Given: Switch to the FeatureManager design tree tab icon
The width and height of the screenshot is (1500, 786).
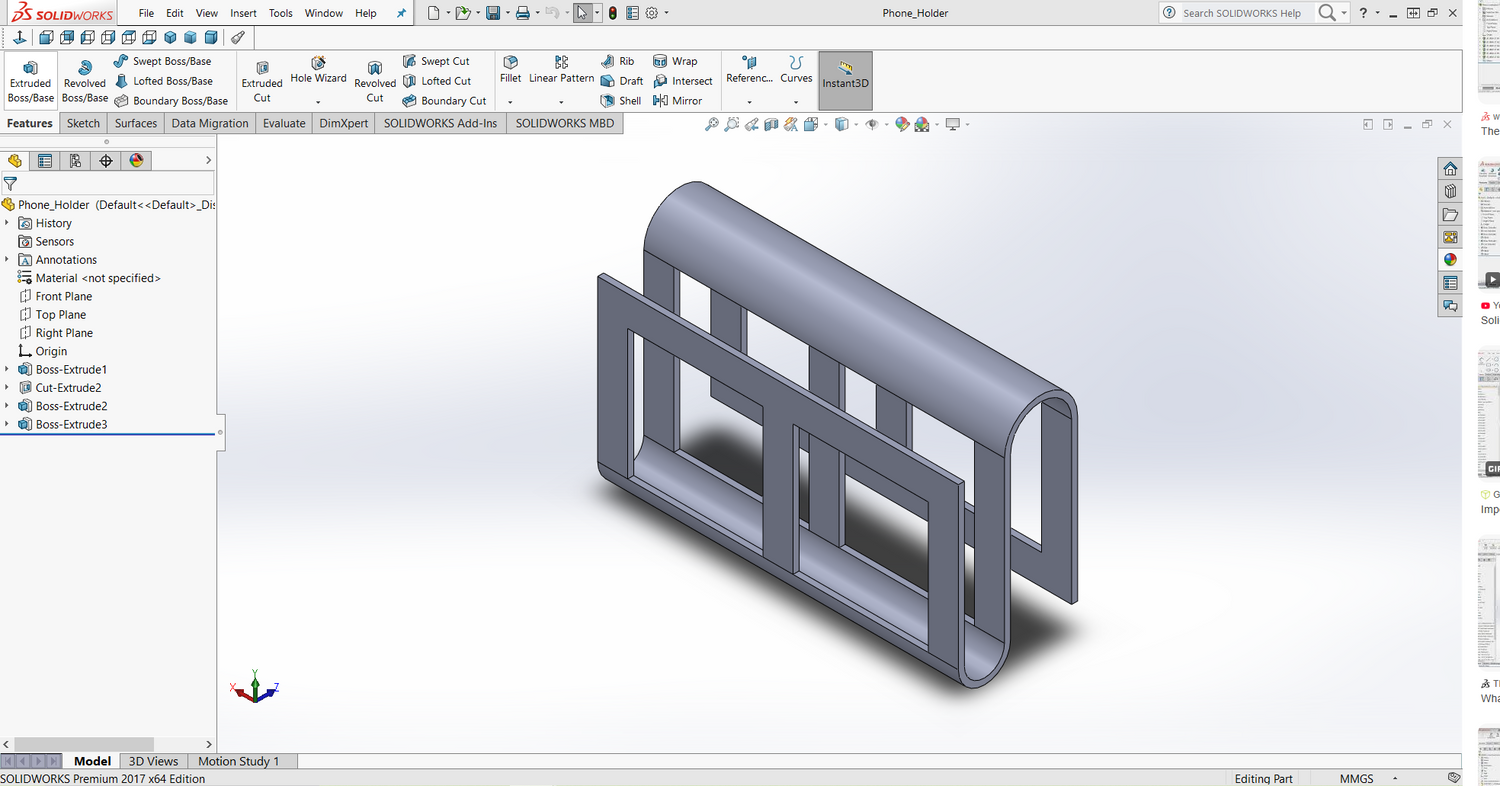Looking at the screenshot, I should tap(14, 161).
